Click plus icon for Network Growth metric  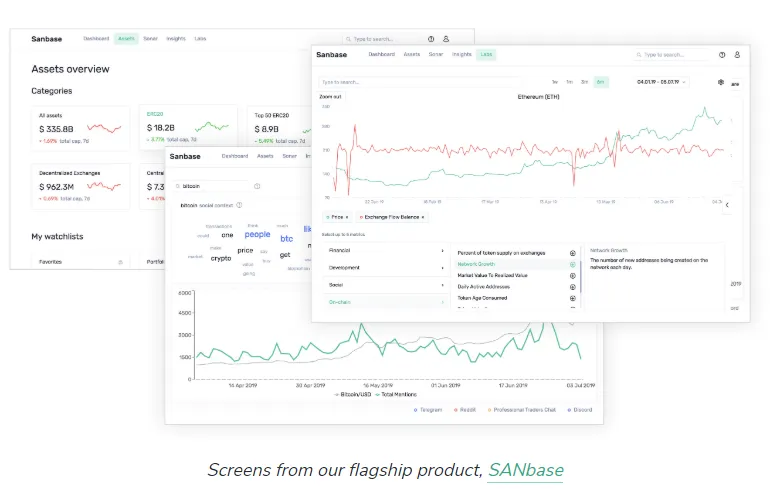572,264
